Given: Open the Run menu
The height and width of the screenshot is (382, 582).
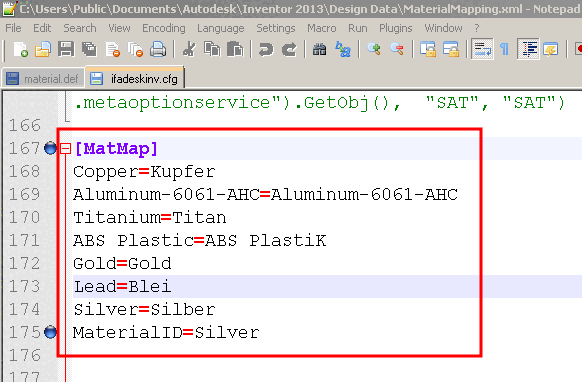Looking at the screenshot, I should [357, 28].
